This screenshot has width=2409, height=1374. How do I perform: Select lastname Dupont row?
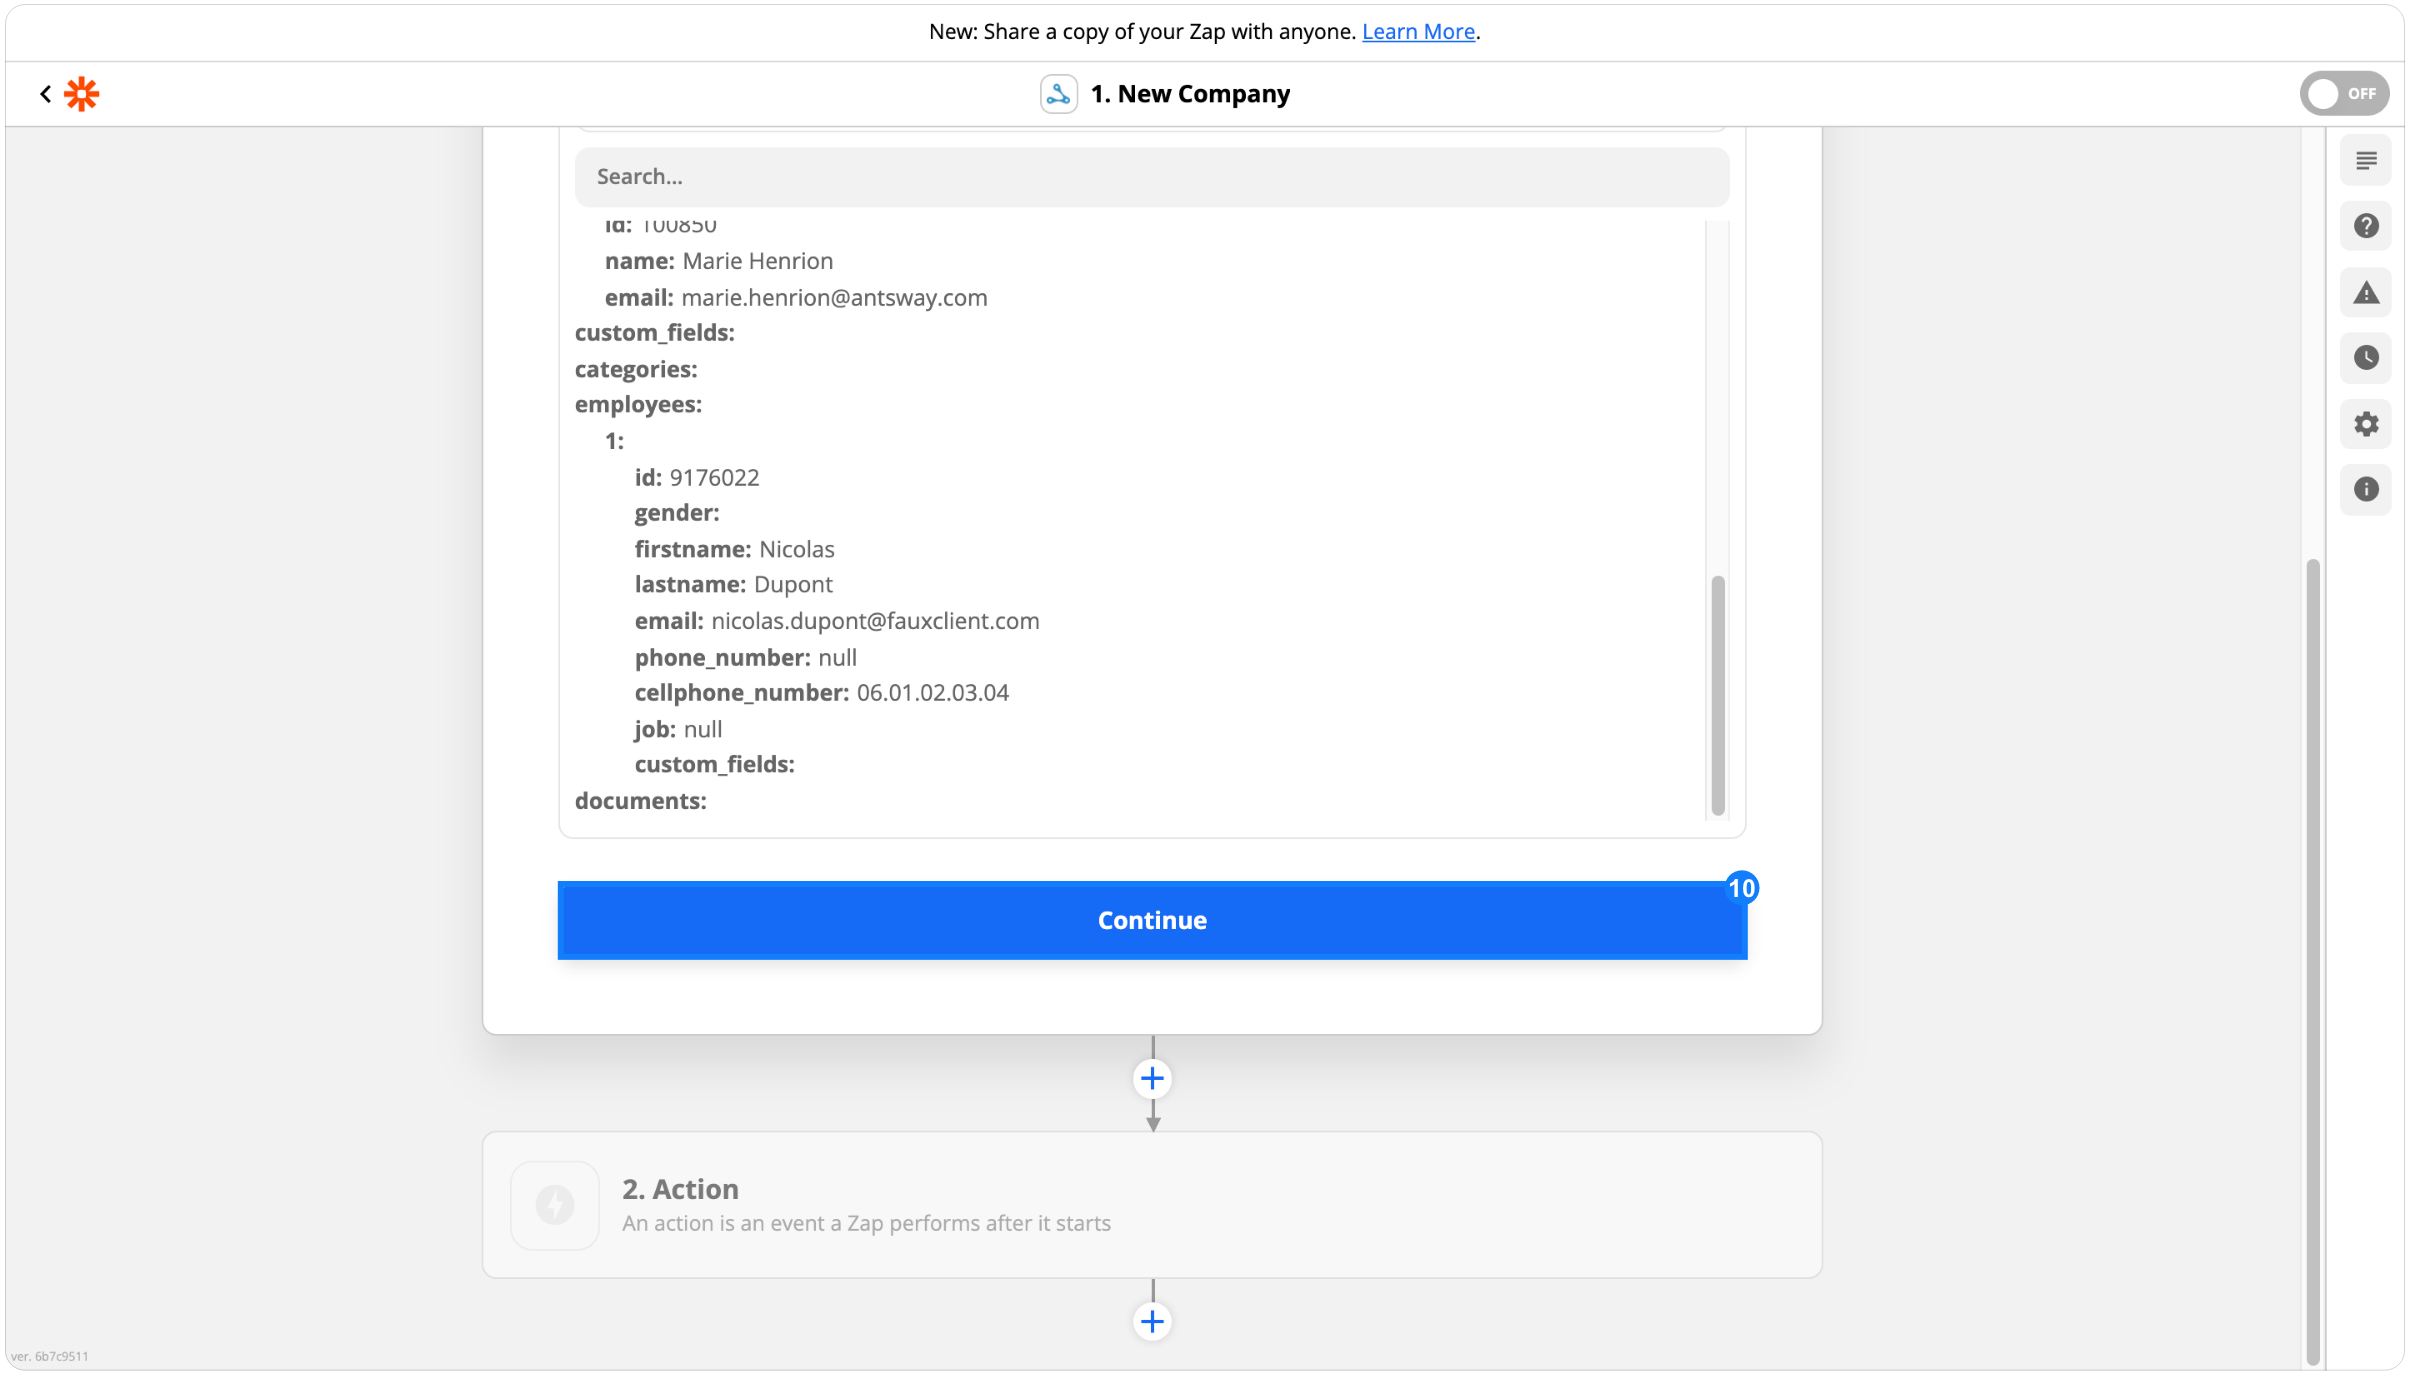coord(733,585)
